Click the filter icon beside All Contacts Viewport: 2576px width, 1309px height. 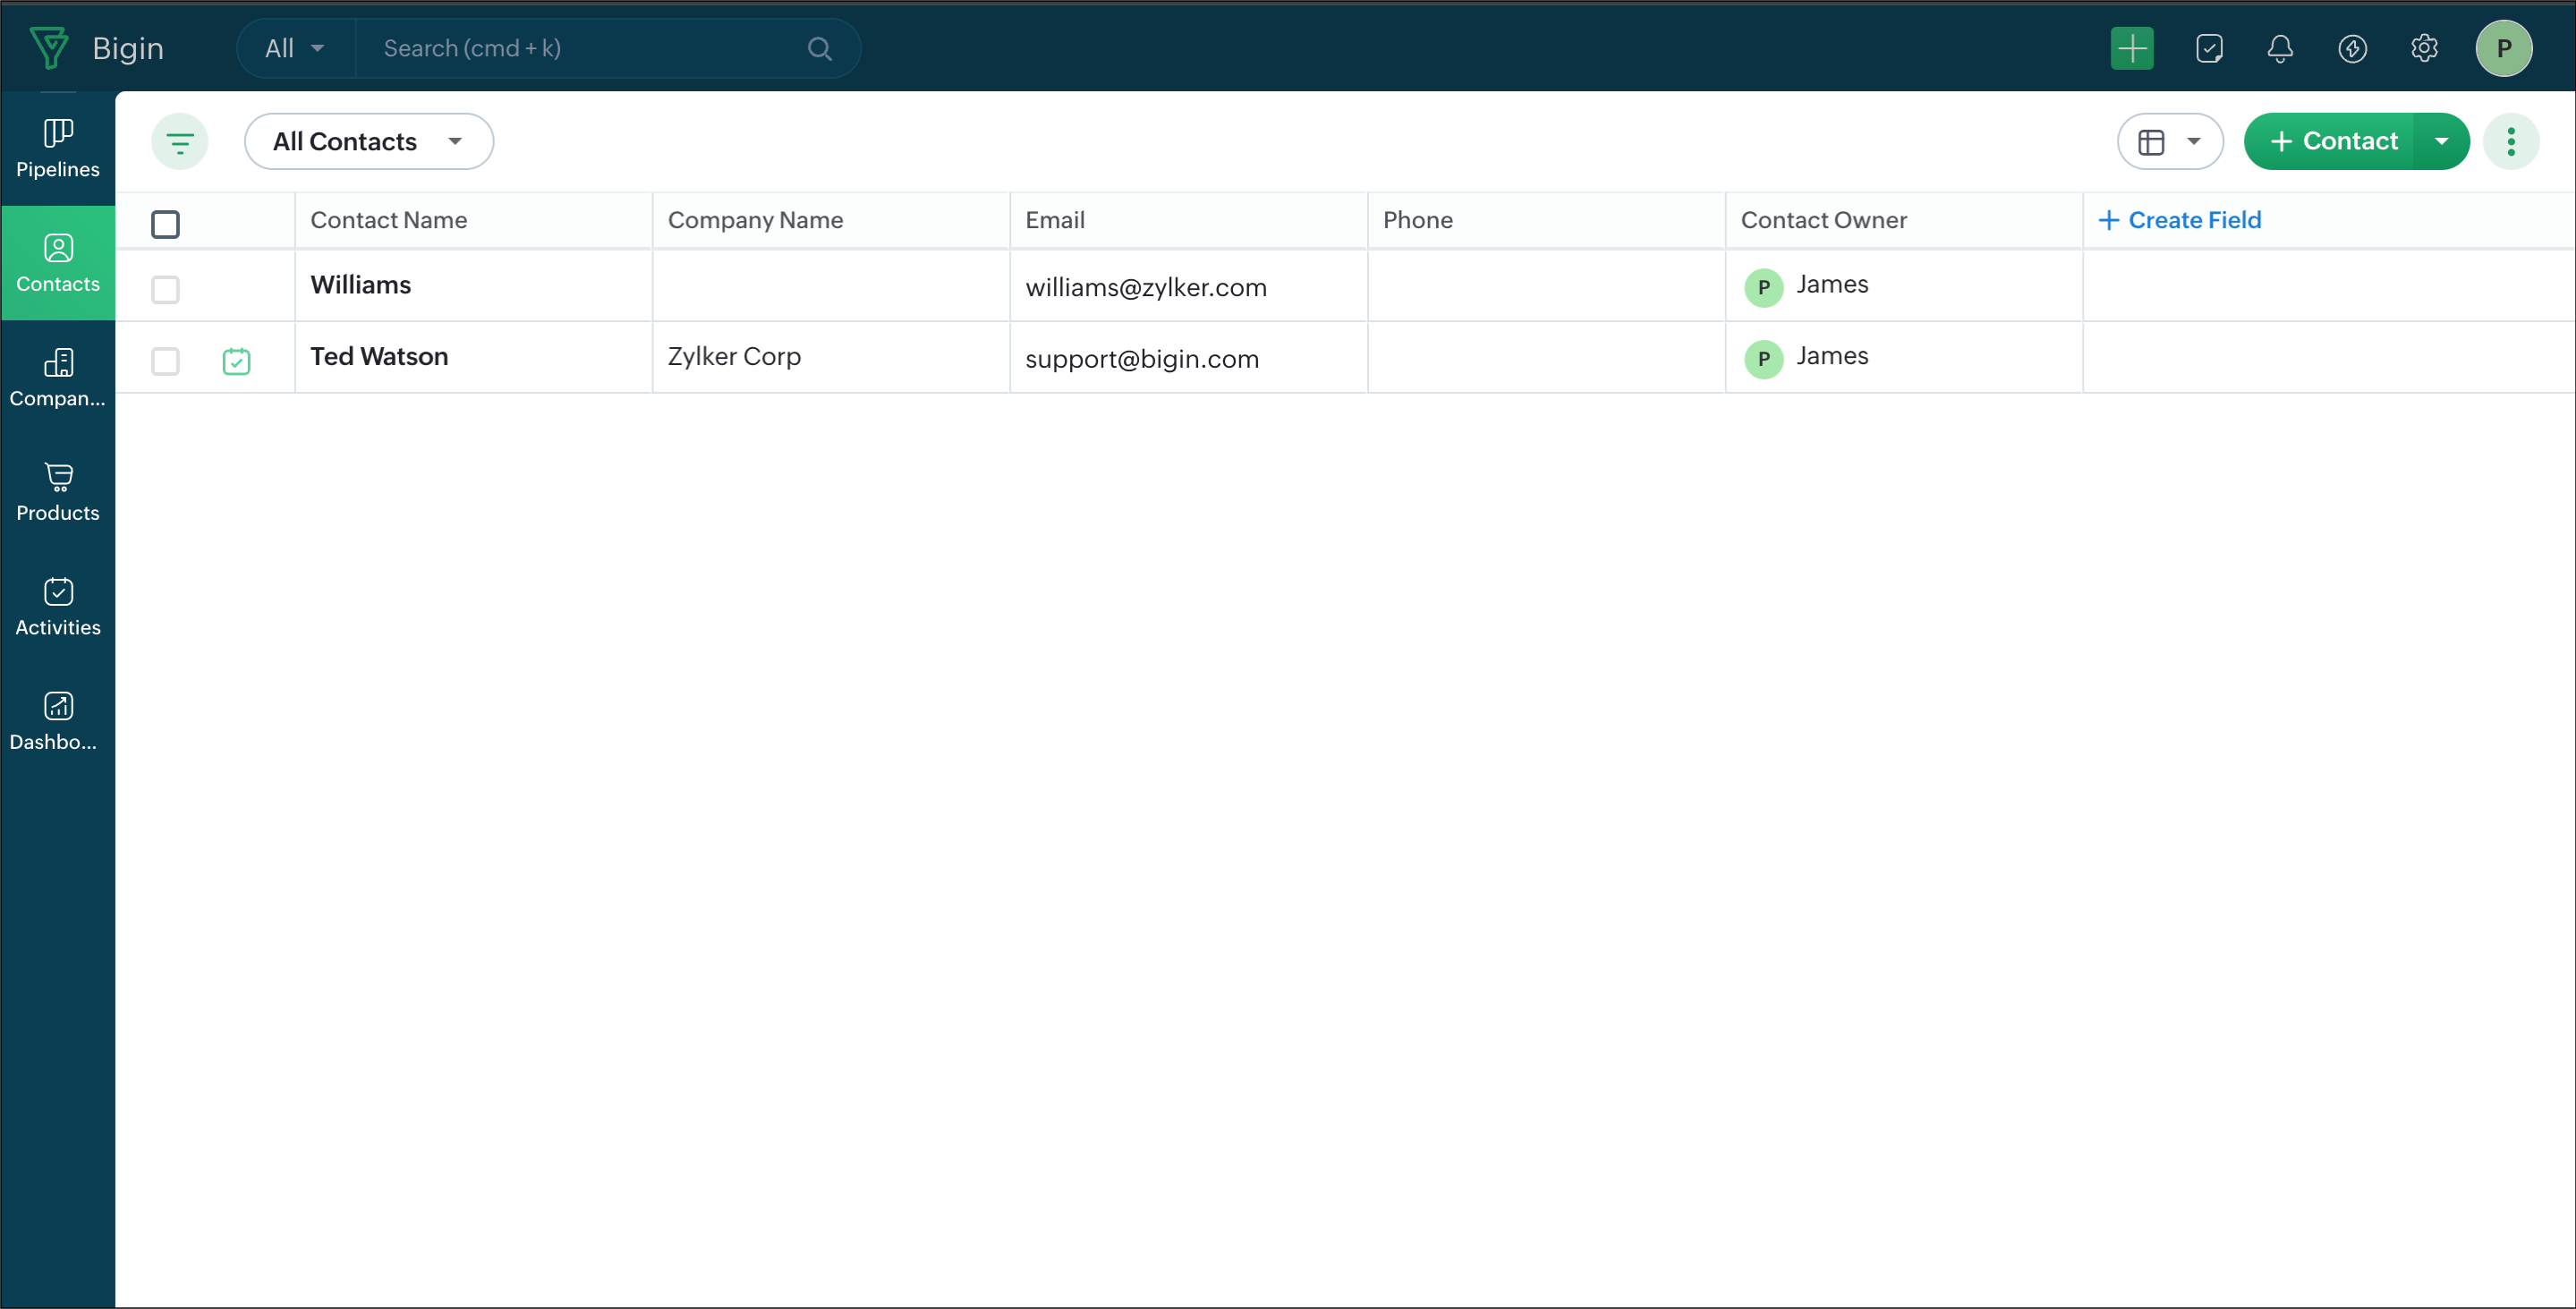179,142
